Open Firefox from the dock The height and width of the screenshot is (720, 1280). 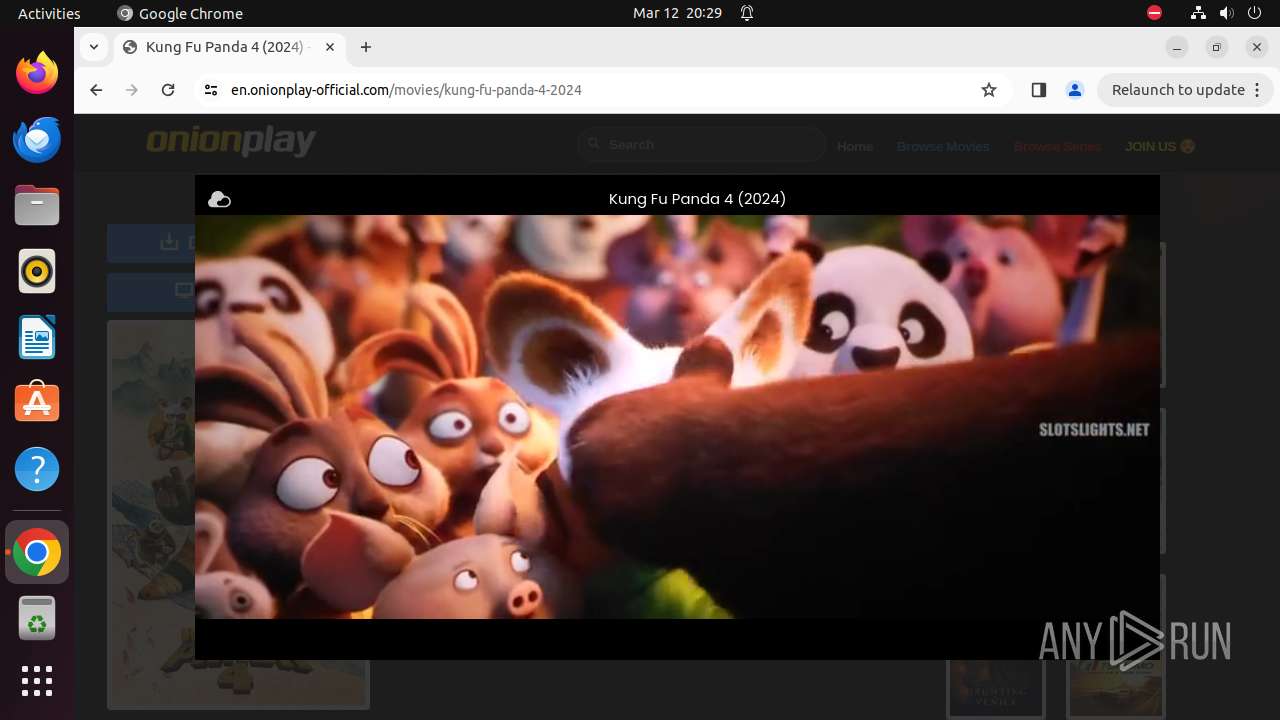(37, 73)
